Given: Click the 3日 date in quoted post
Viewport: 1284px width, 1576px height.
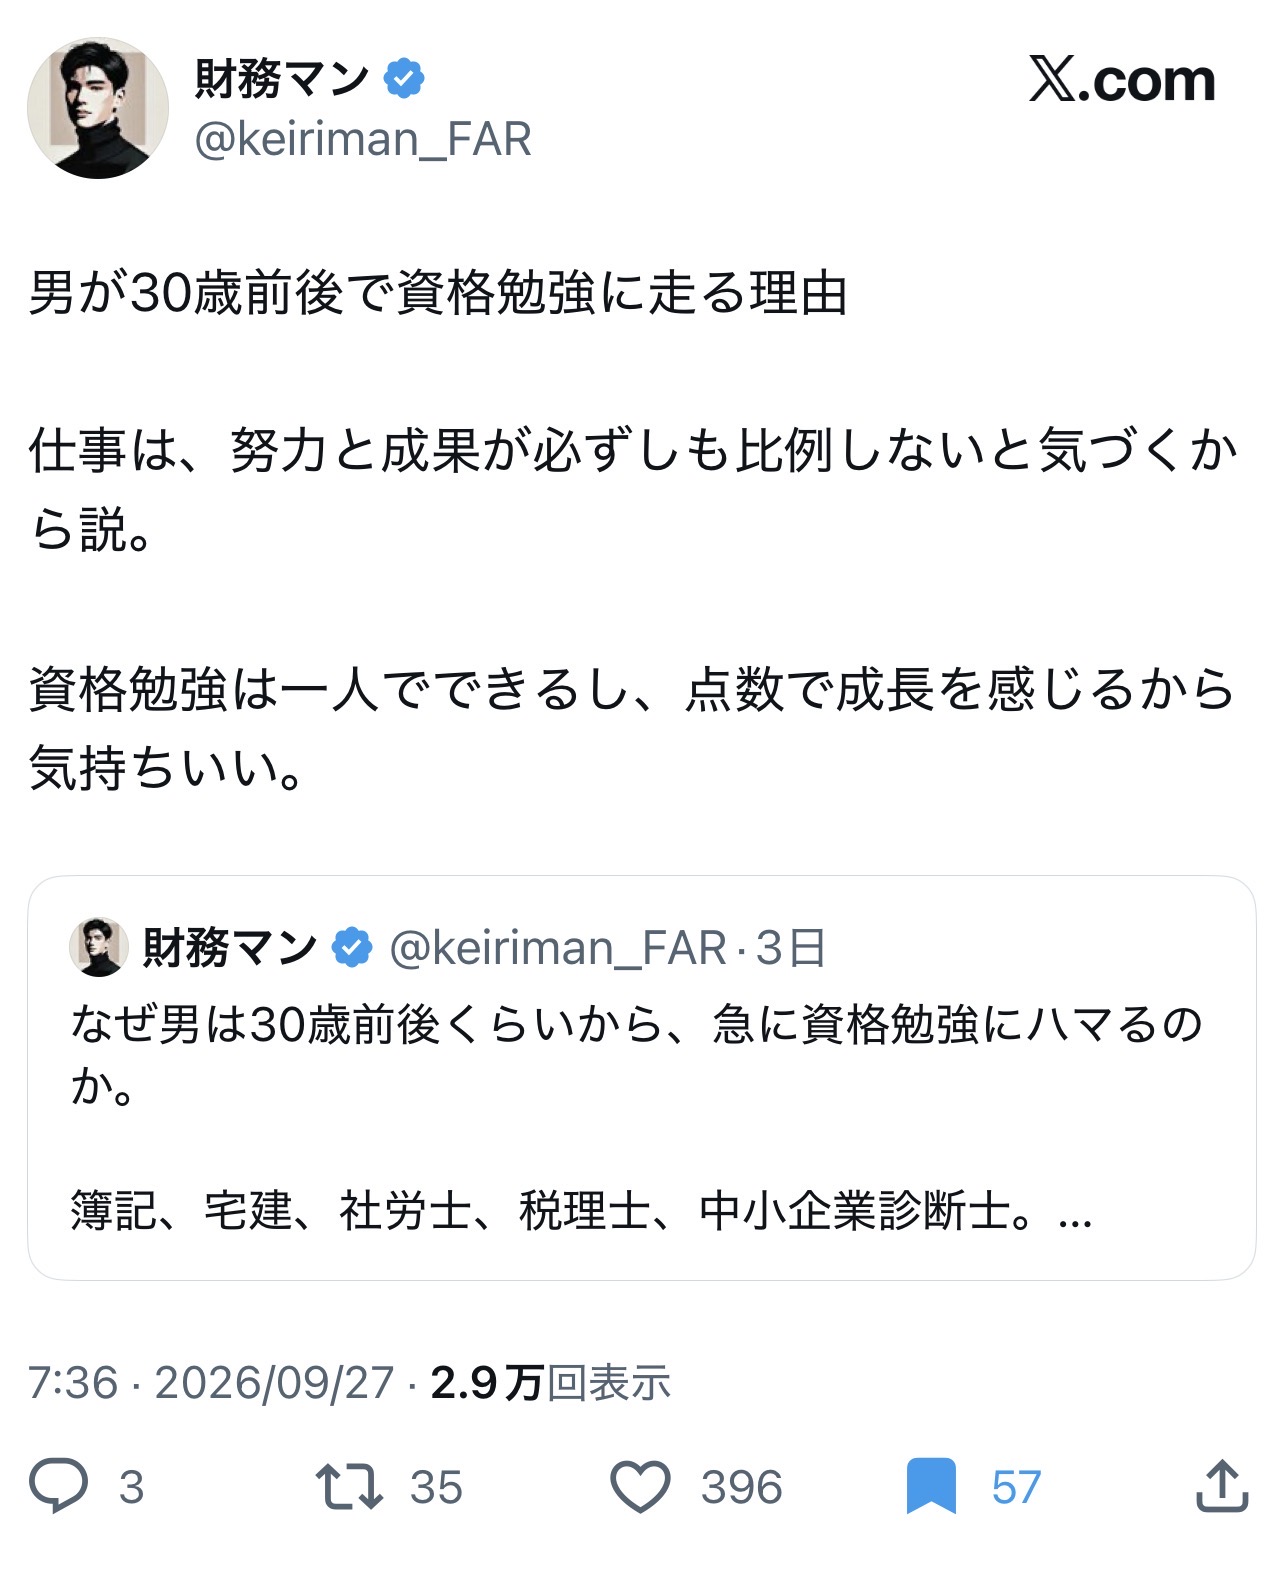Looking at the screenshot, I should (790, 947).
